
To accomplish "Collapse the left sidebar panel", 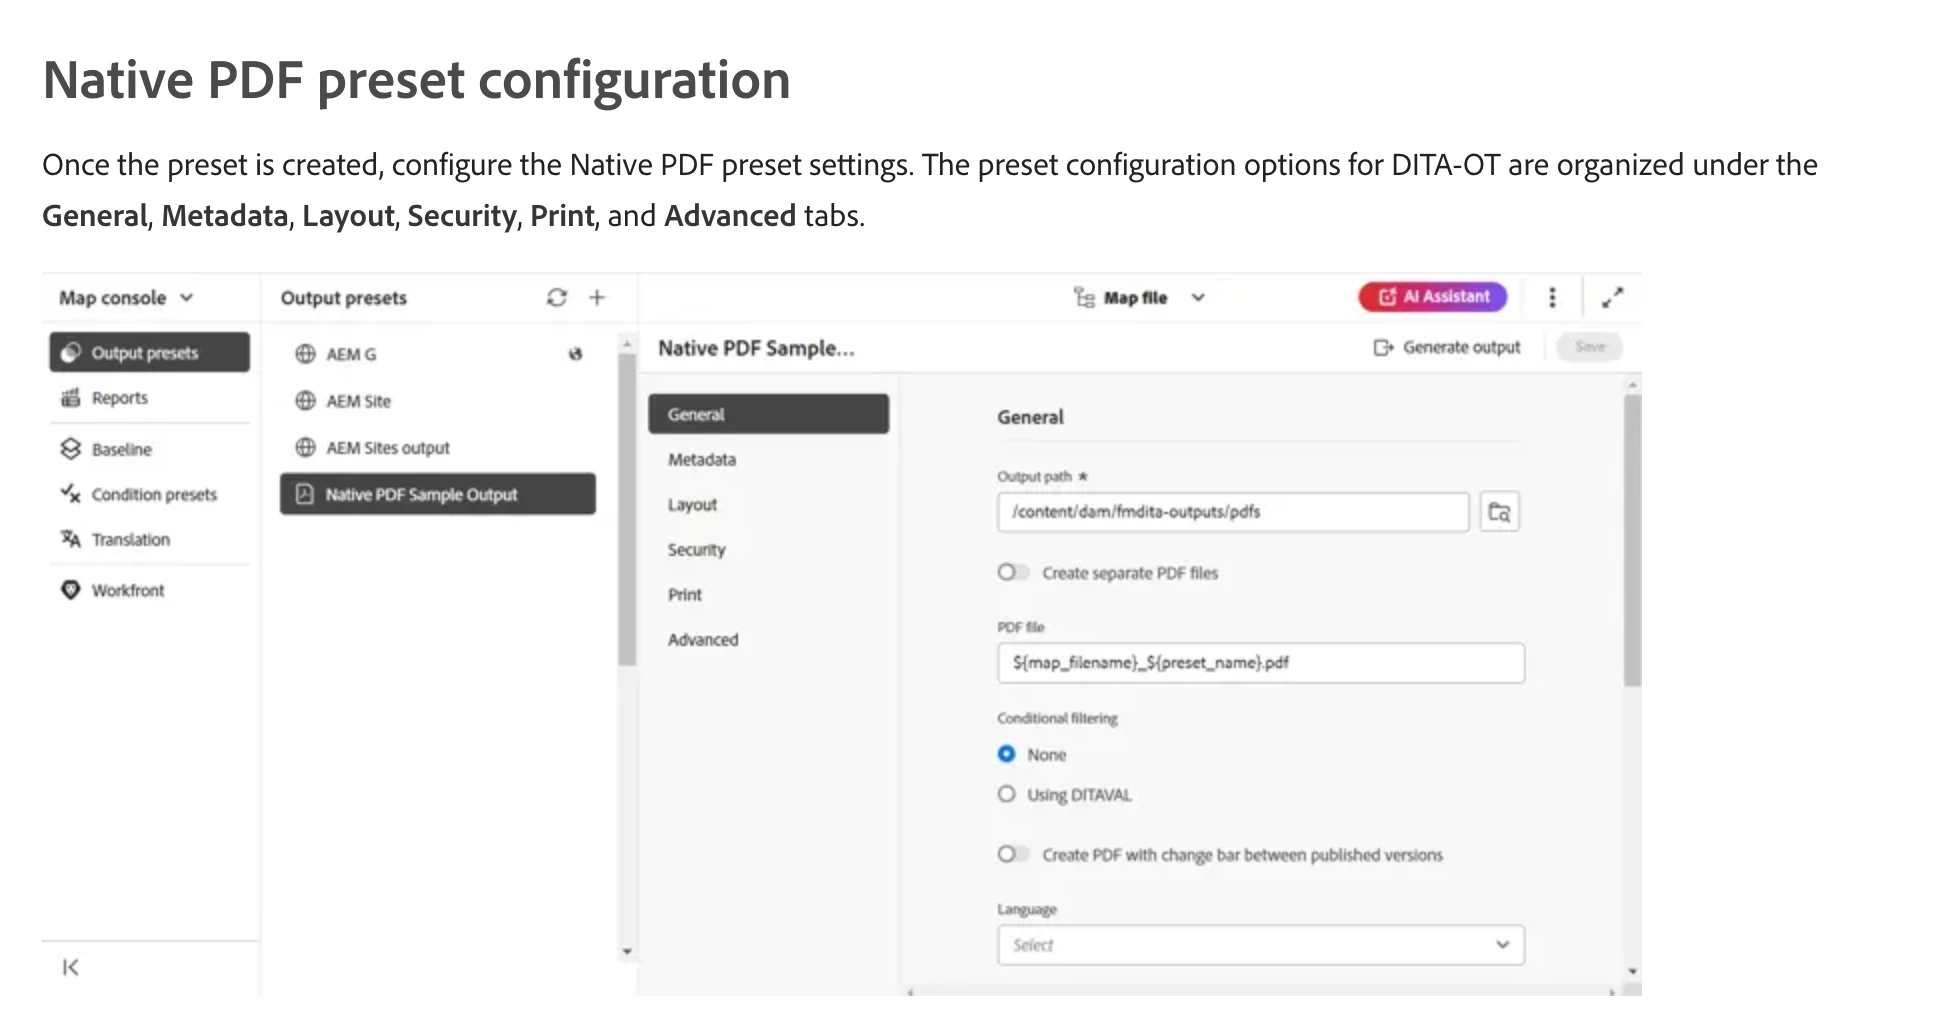I will (70, 967).
